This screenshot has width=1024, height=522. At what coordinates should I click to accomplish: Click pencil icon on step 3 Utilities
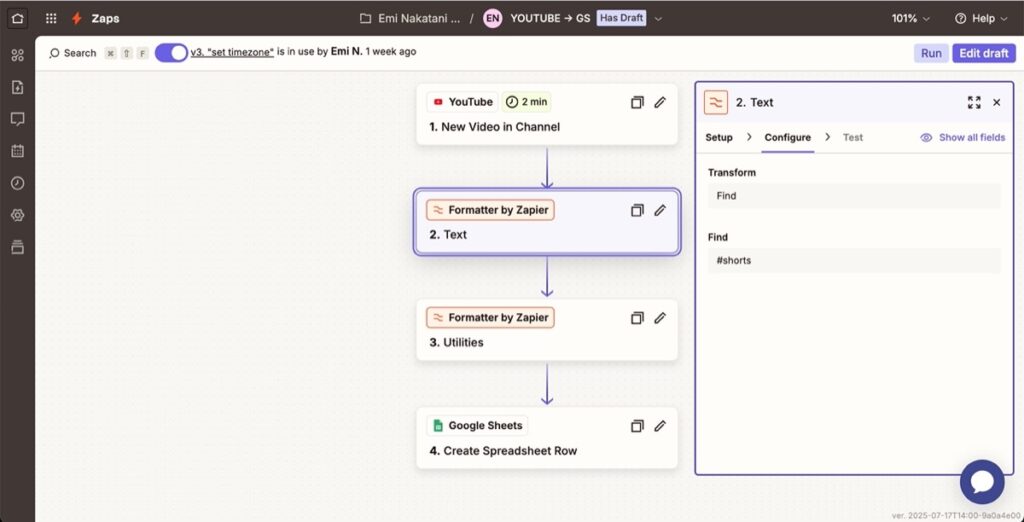coord(660,318)
